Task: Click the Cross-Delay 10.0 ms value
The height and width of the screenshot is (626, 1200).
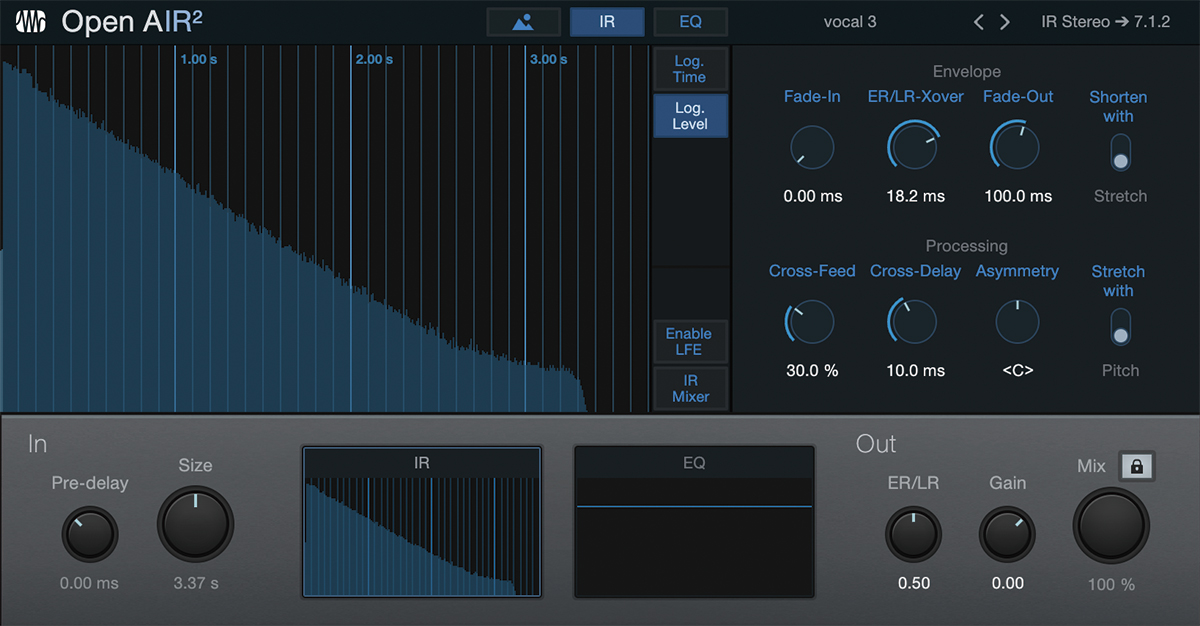Action: click(915, 370)
